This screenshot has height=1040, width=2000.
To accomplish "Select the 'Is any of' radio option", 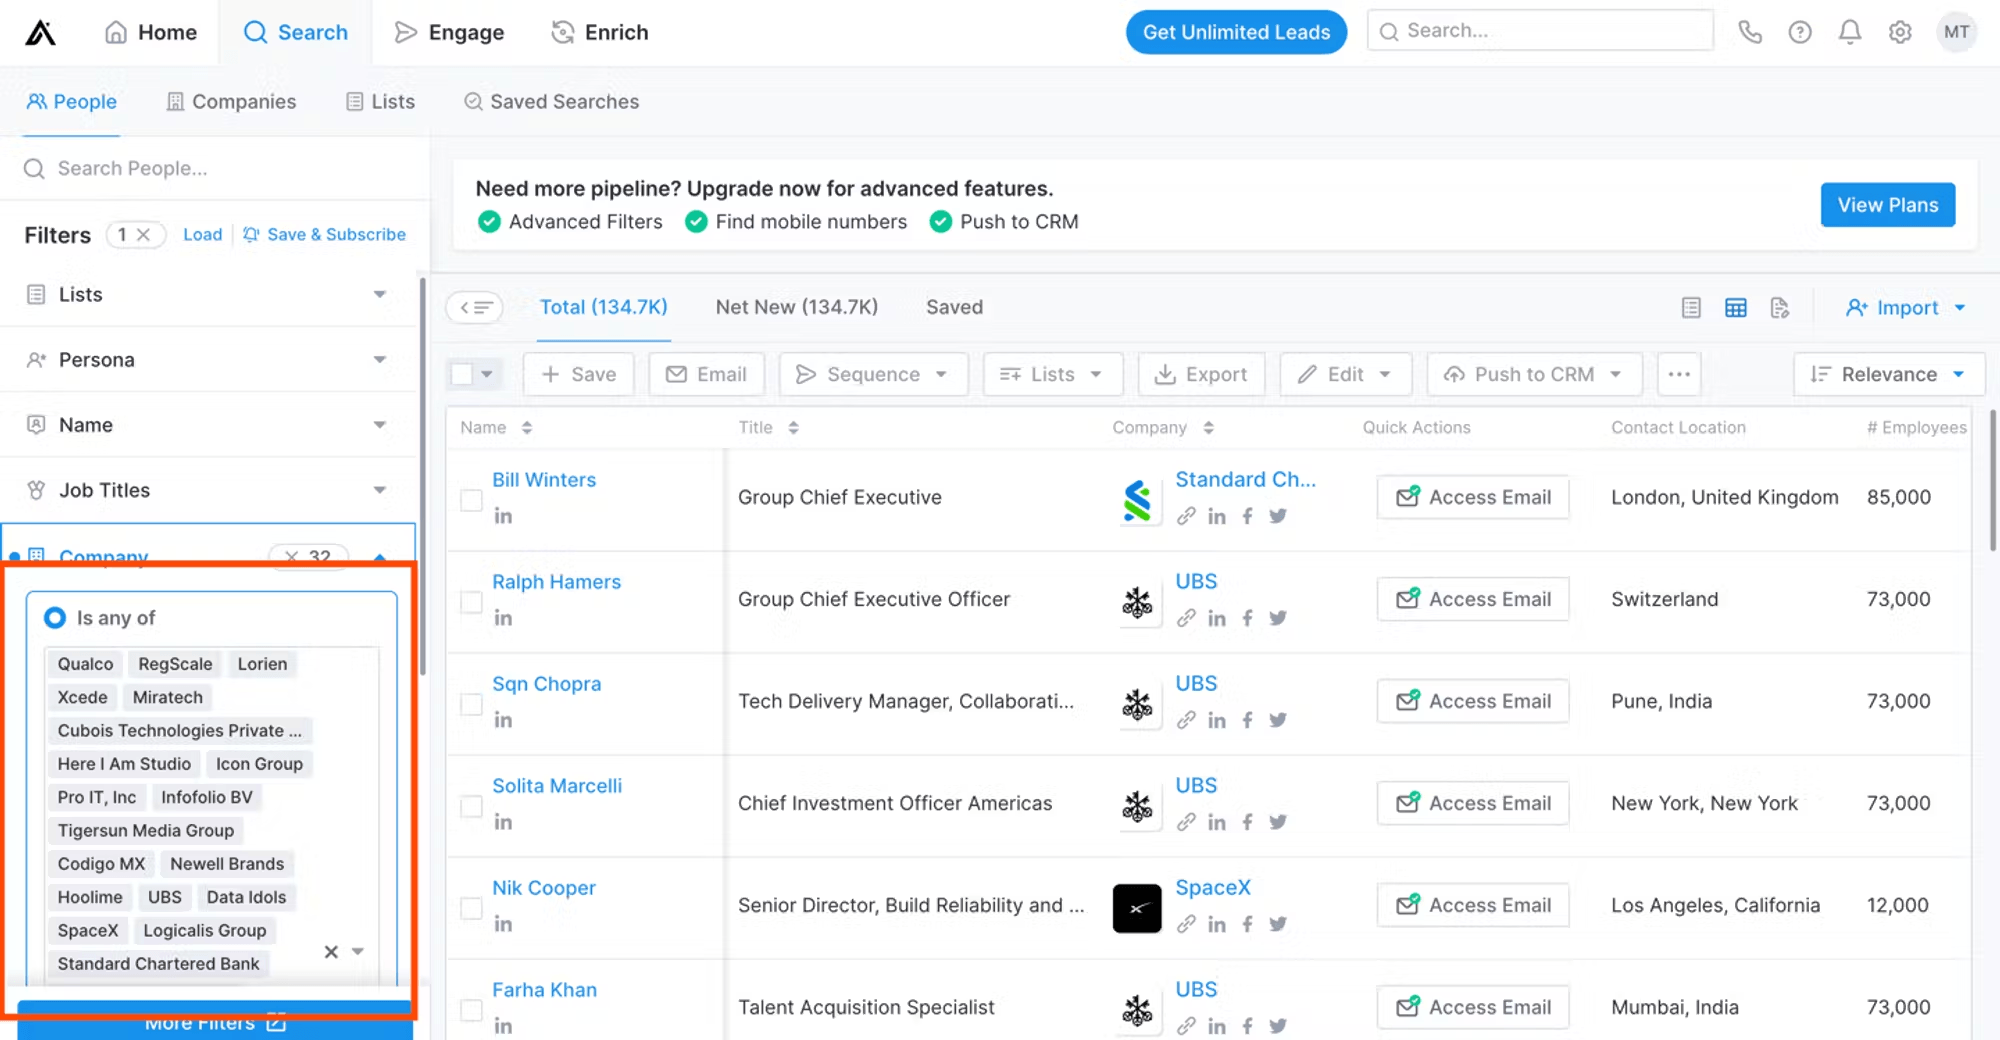I will coord(55,617).
